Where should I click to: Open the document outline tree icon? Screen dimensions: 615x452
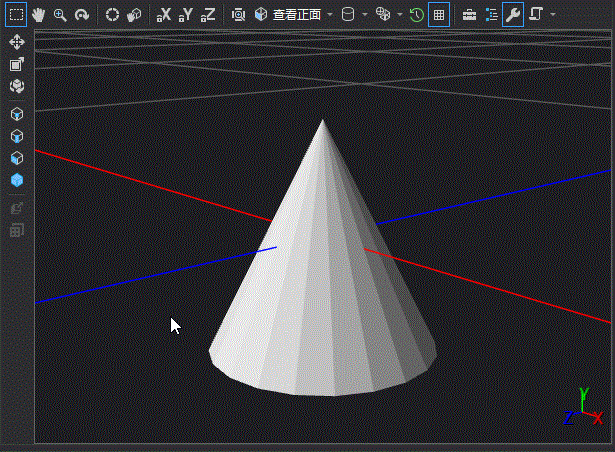[x=491, y=15]
